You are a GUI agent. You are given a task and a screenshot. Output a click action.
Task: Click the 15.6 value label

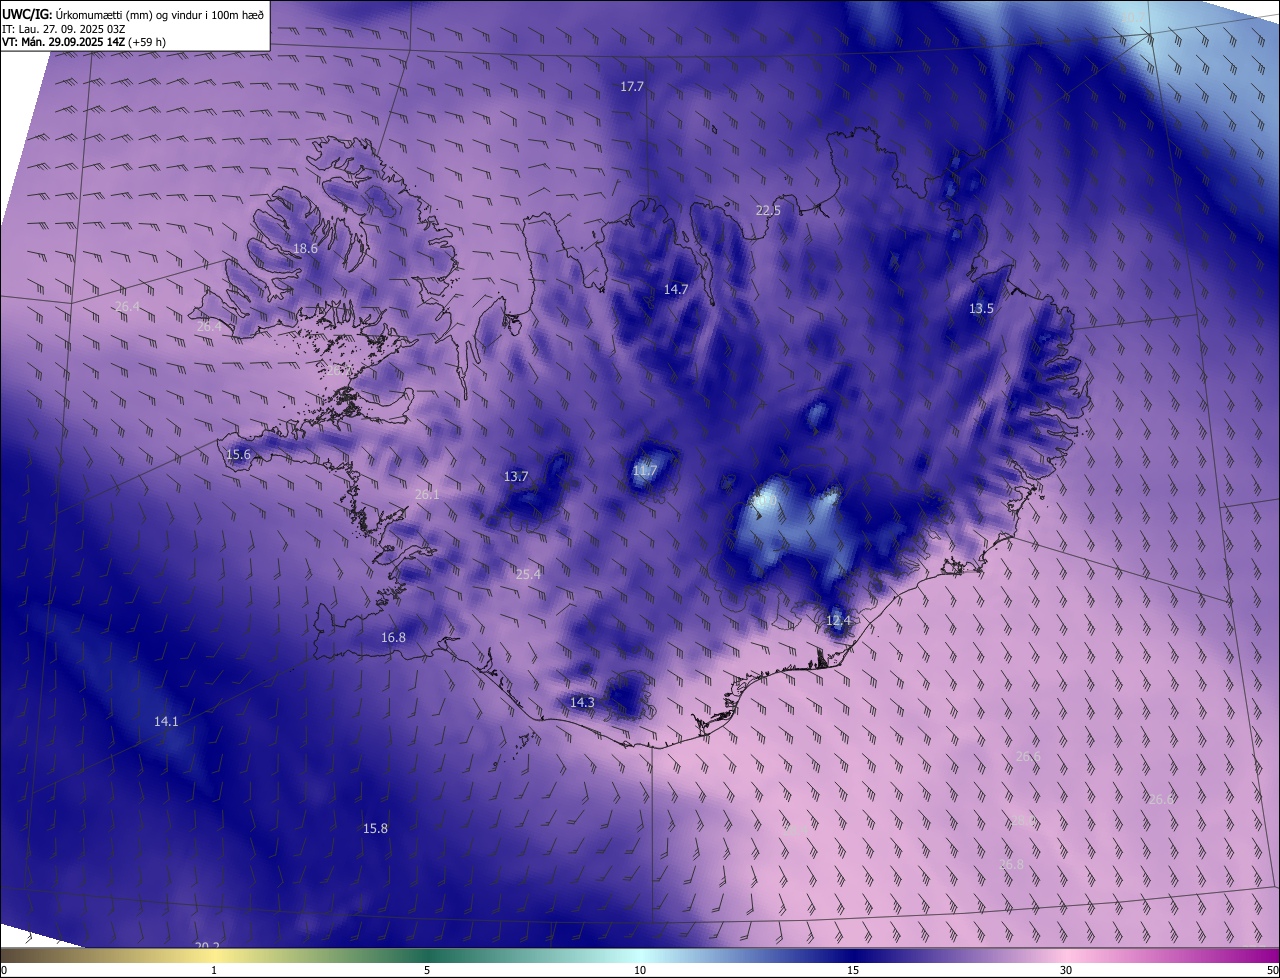[x=239, y=455]
